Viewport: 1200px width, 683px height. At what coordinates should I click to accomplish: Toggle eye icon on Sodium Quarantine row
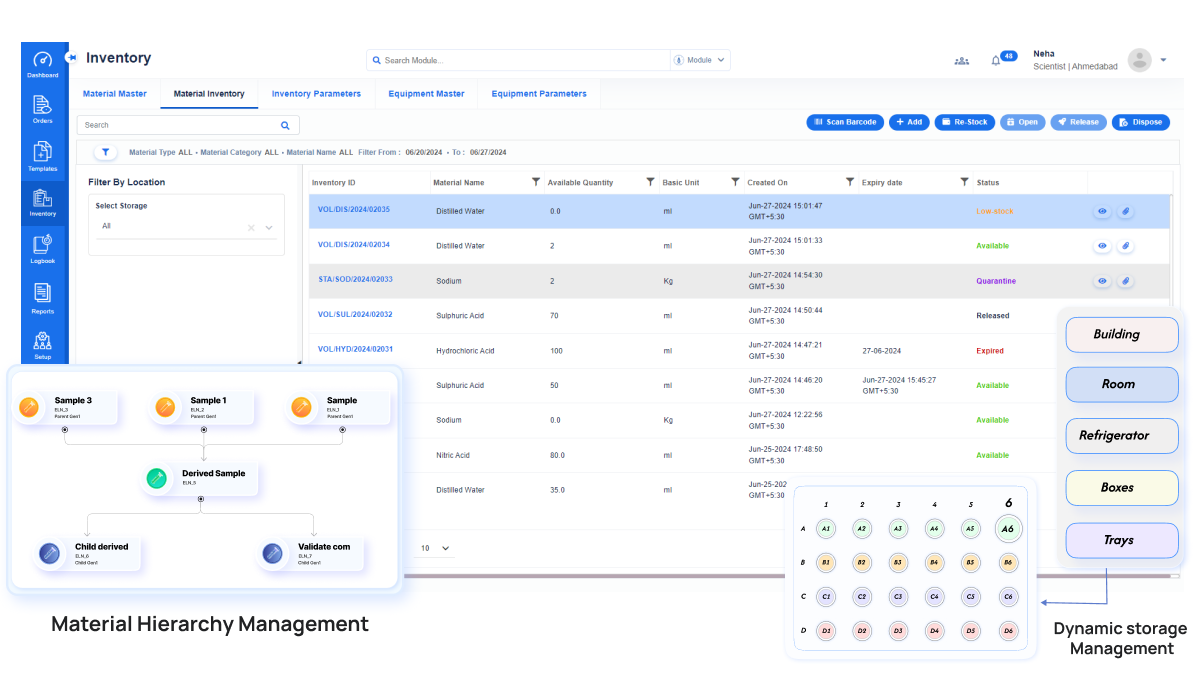coord(1102,281)
